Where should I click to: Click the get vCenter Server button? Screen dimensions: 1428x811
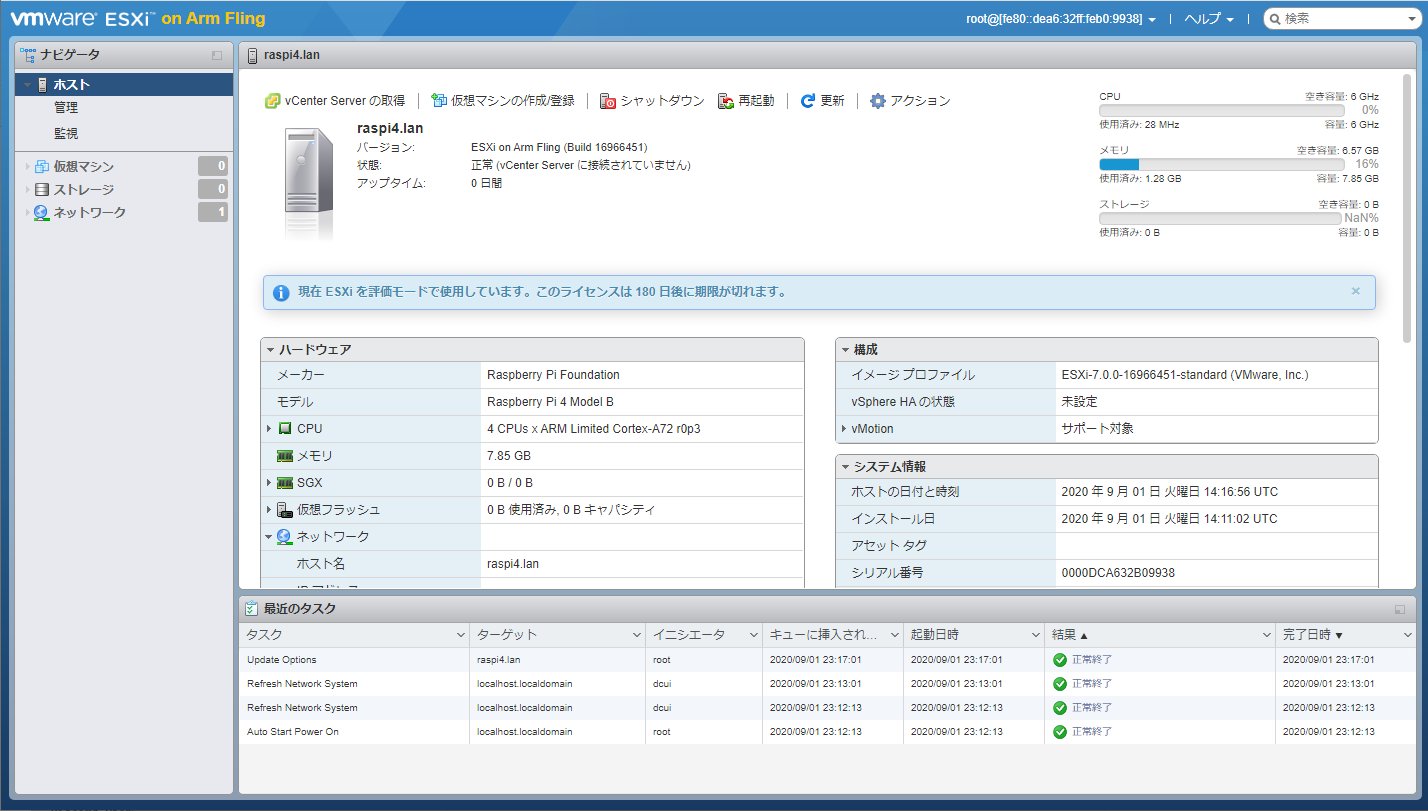point(335,101)
